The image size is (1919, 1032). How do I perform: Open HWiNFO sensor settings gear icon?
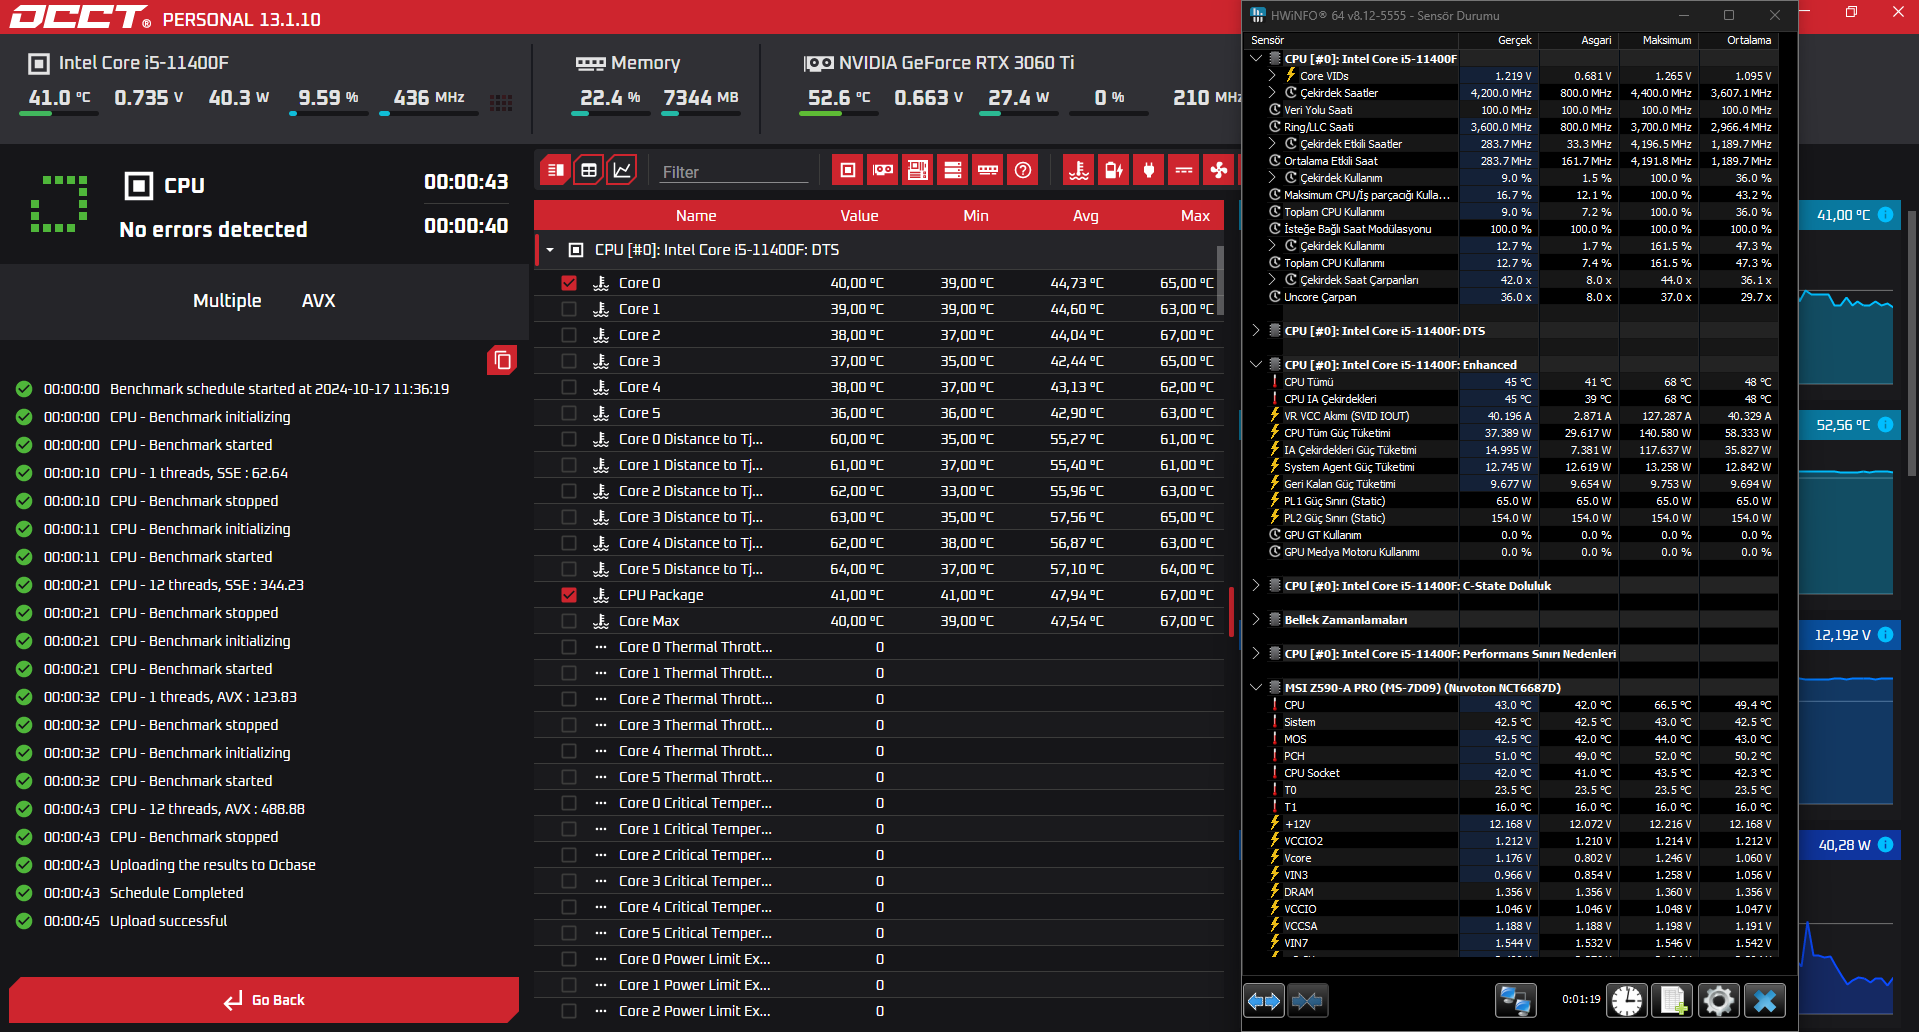1719,1000
